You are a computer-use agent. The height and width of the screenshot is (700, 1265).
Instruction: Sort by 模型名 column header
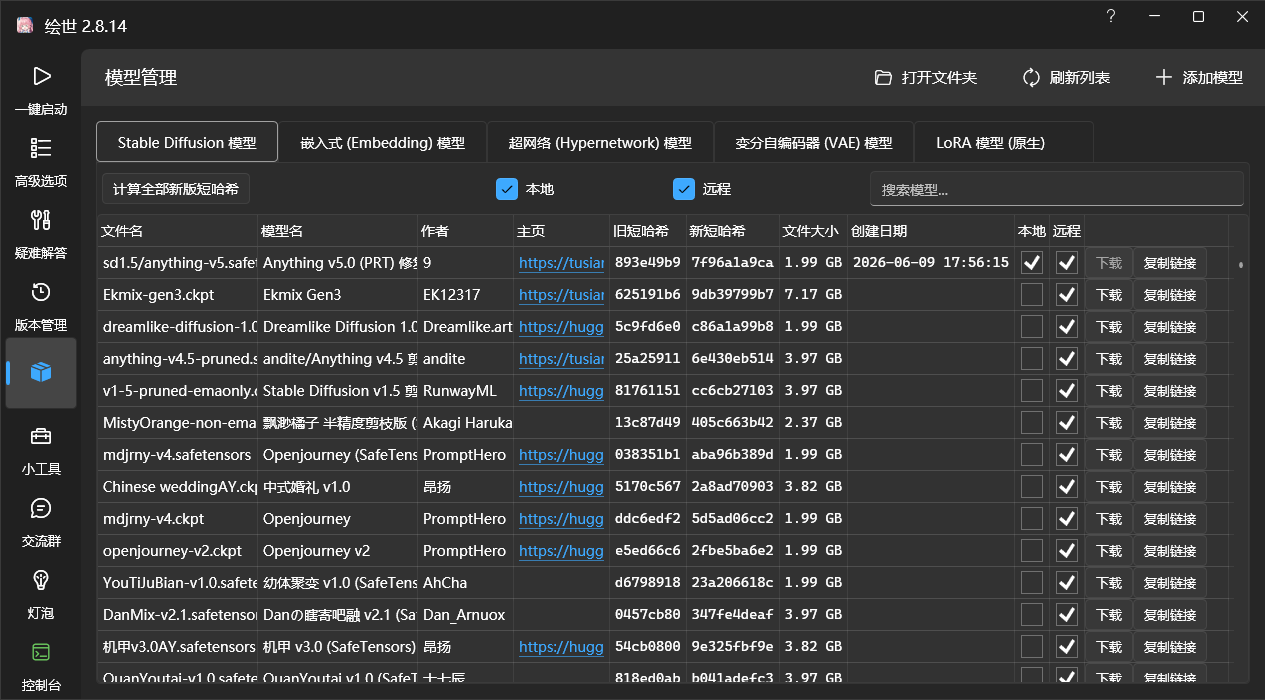pos(337,231)
